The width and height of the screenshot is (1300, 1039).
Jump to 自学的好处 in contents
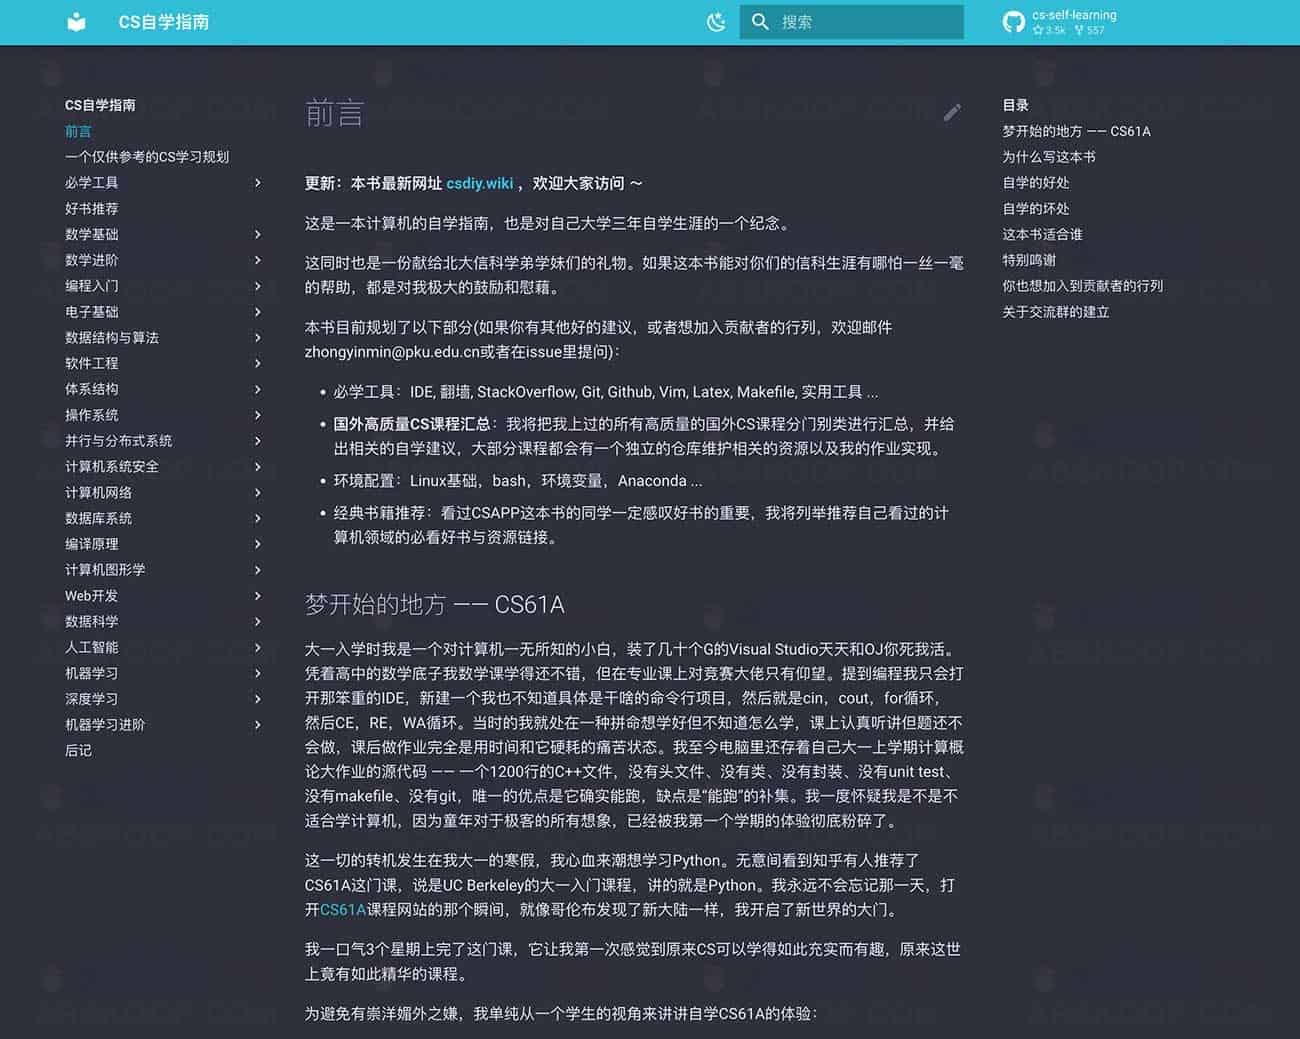click(x=1036, y=182)
